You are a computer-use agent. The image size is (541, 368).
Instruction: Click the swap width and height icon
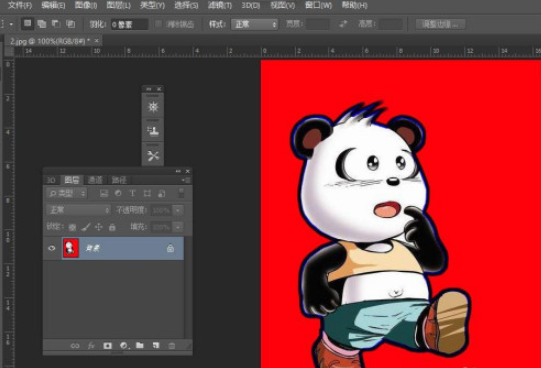point(343,24)
